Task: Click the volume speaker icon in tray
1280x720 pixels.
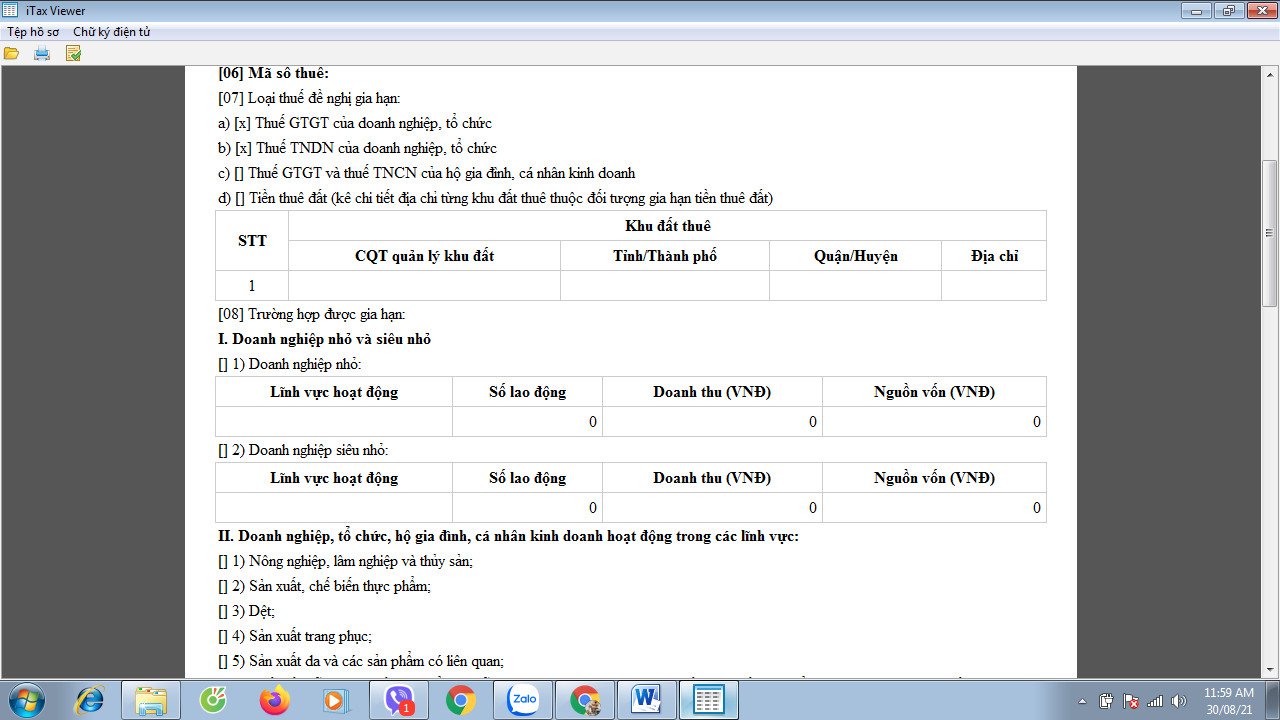Action: click(1179, 700)
